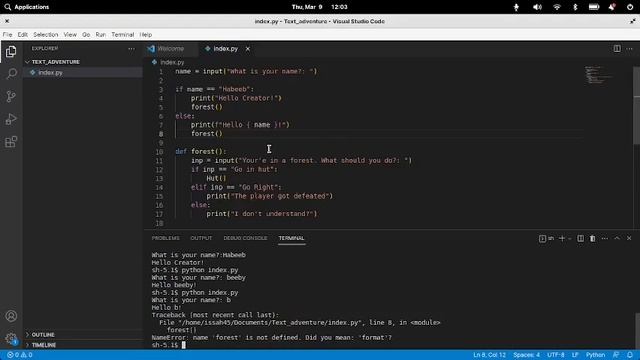Split the editor right
Screen dimensions: 640x360
(x=617, y=49)
